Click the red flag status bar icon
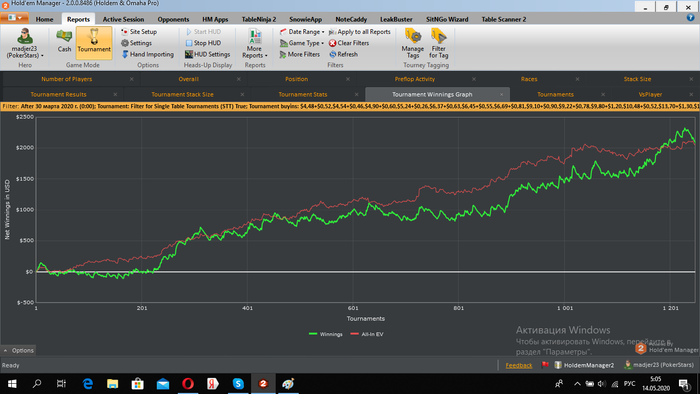 coord(545,365)
